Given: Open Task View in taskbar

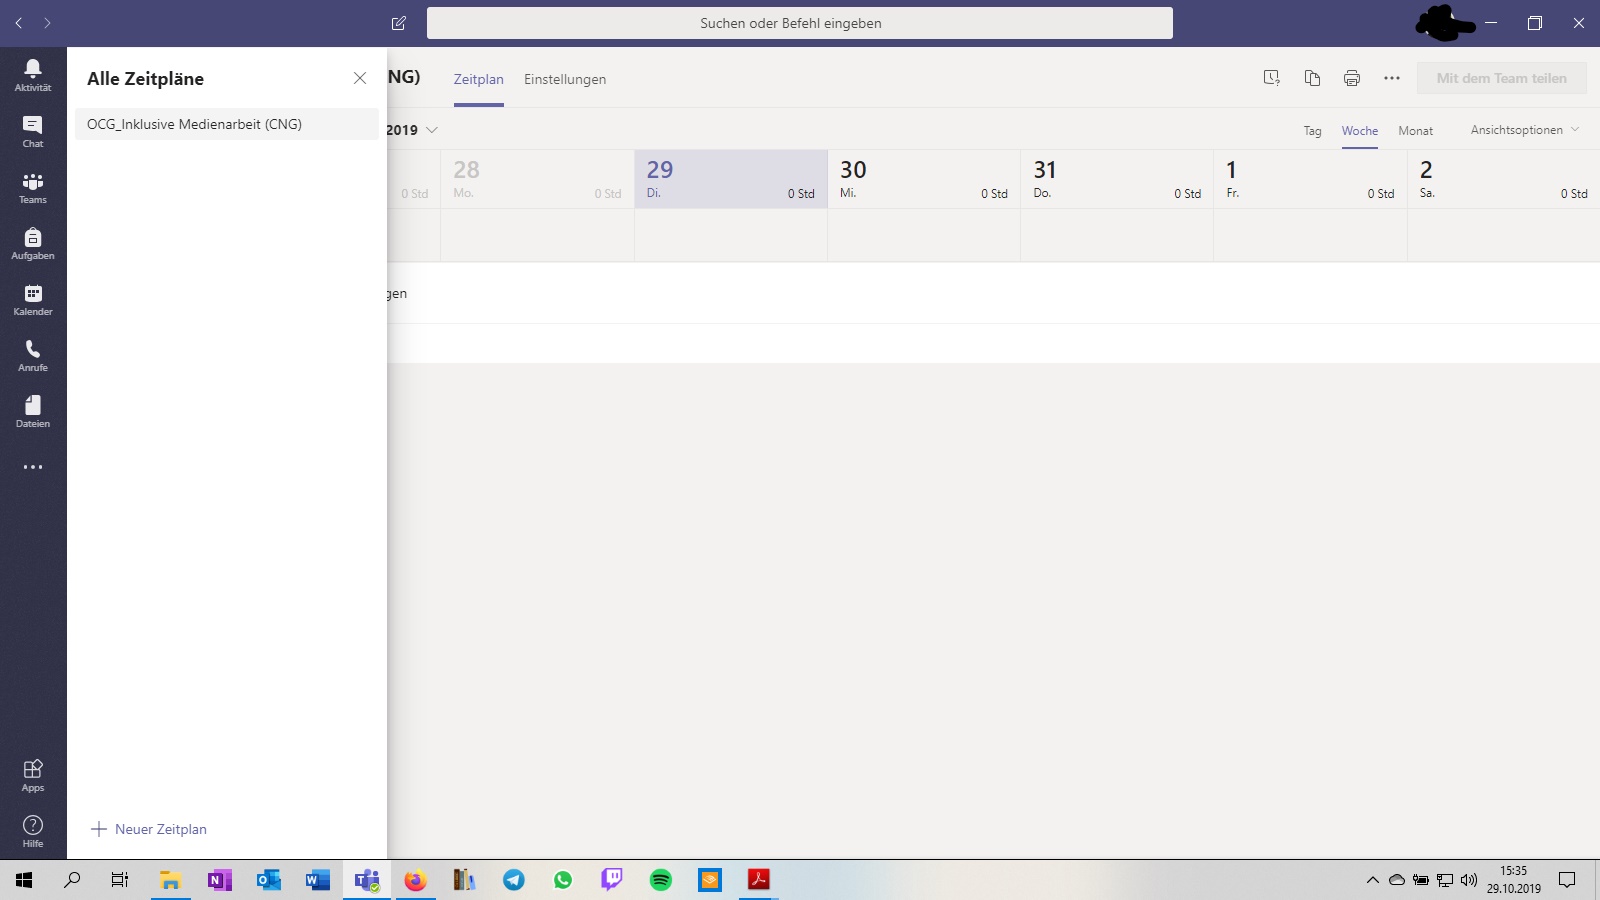Looking at the screenshot, I should tap(120, 880).
